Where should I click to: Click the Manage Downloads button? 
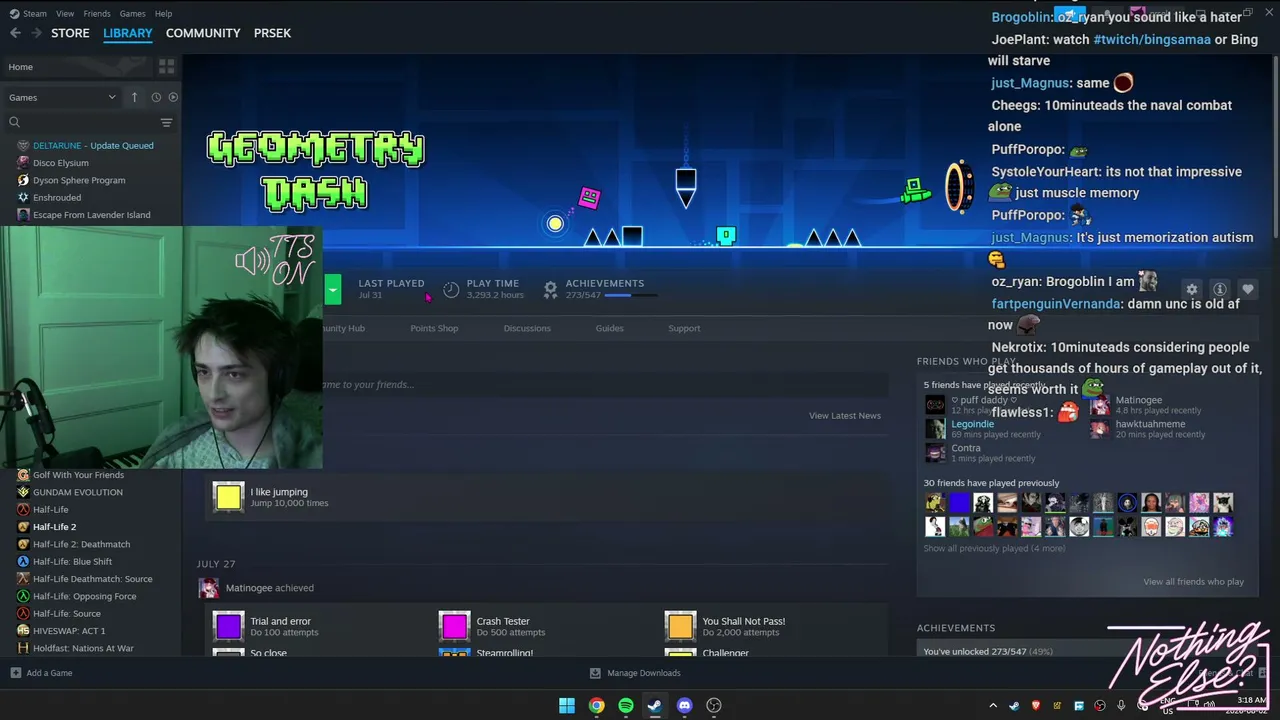pyautogui.click(x=635, y=673)
